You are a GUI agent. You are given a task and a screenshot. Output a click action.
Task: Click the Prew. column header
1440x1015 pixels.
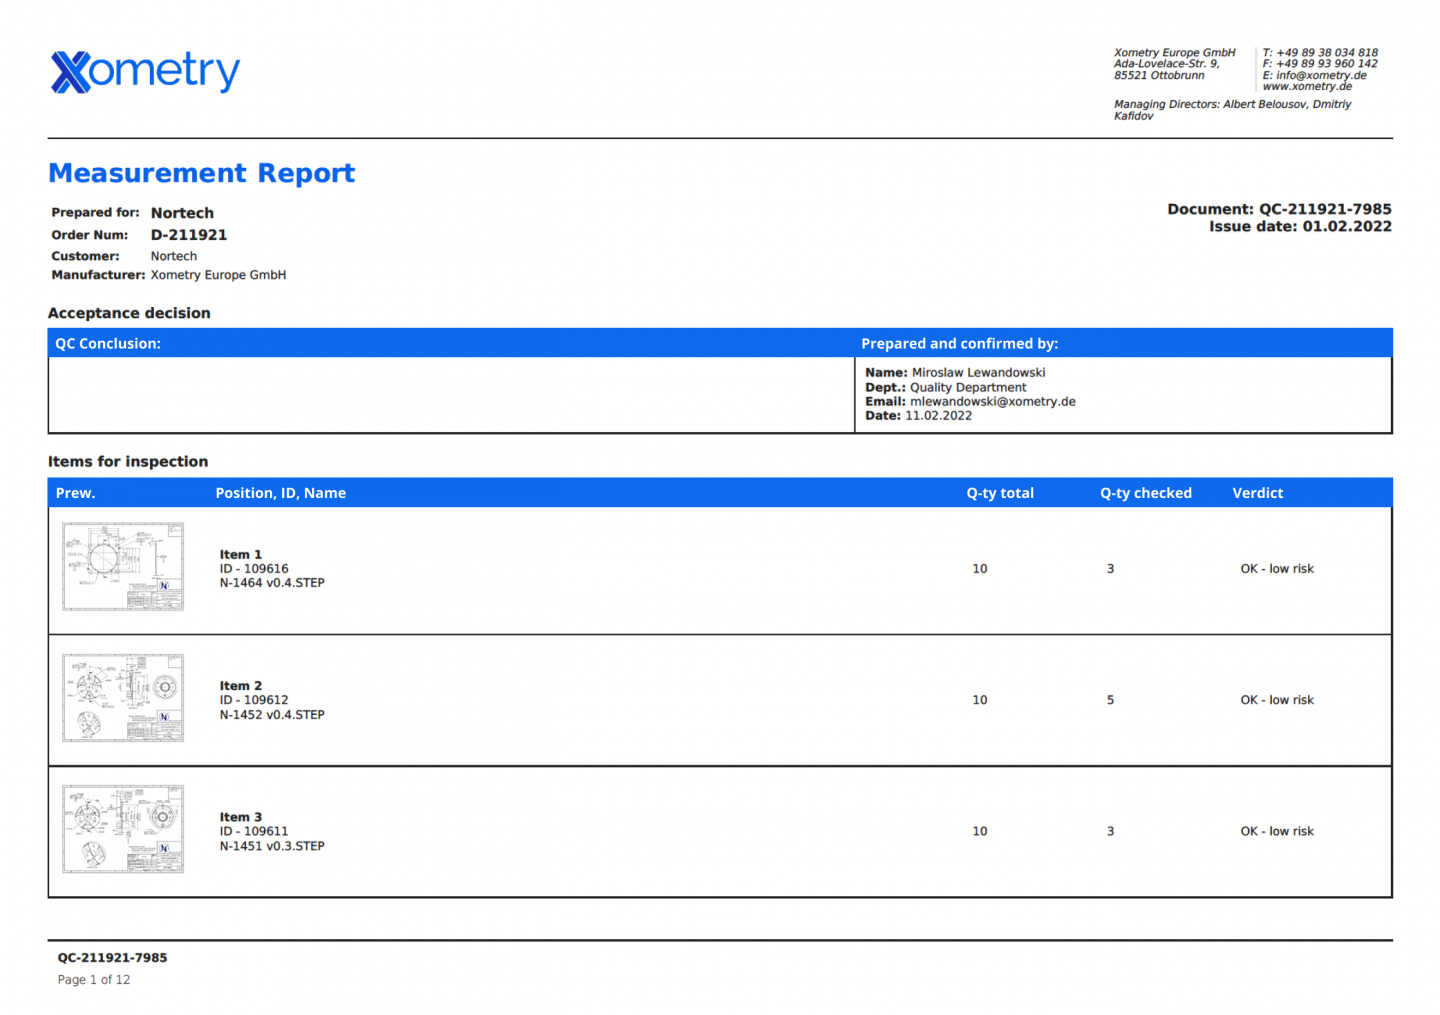point(76,493)
